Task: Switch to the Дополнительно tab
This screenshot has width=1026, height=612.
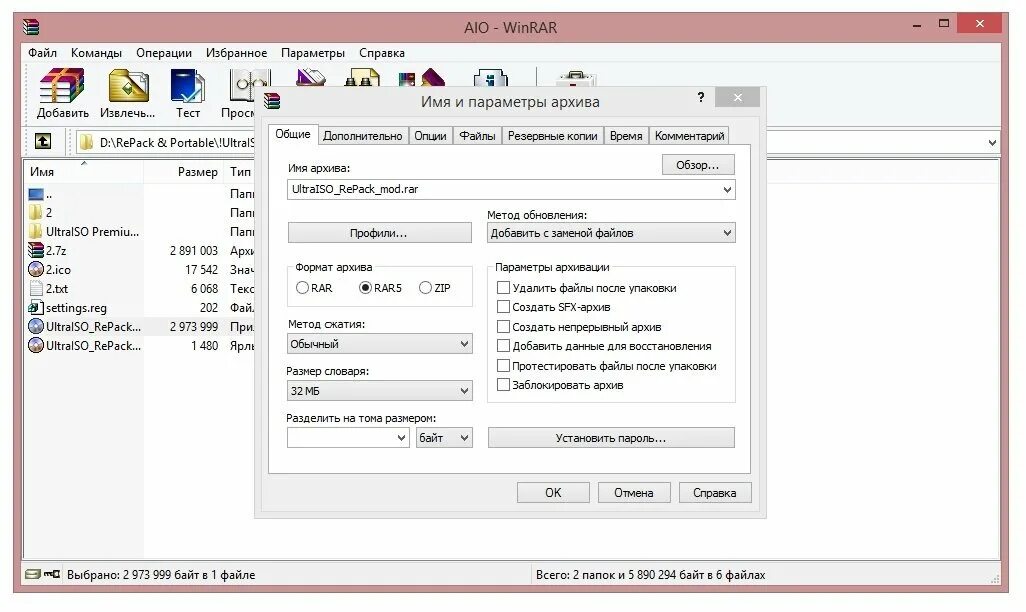Action: pyautogui.click(x=363, y=135)
